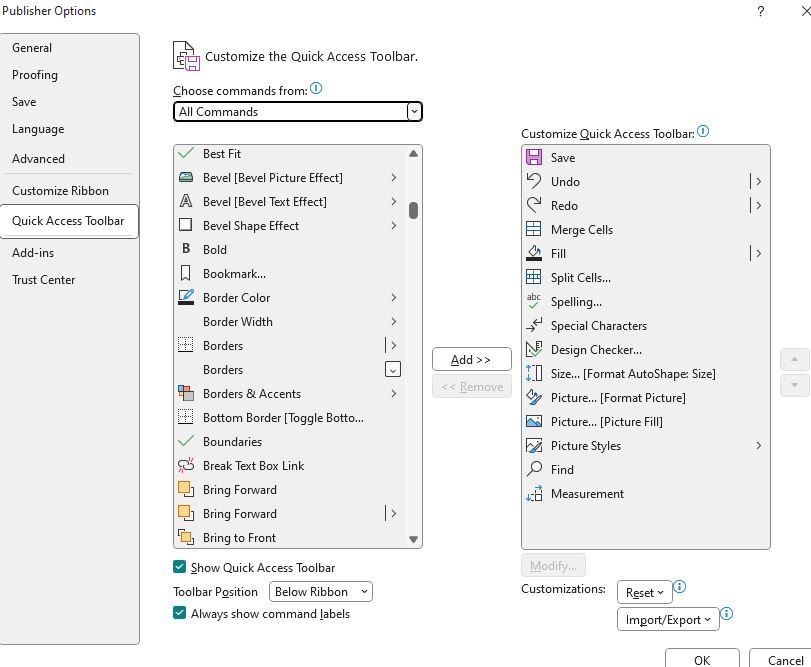Click info icon beside Import/Export

click(727, 613)
